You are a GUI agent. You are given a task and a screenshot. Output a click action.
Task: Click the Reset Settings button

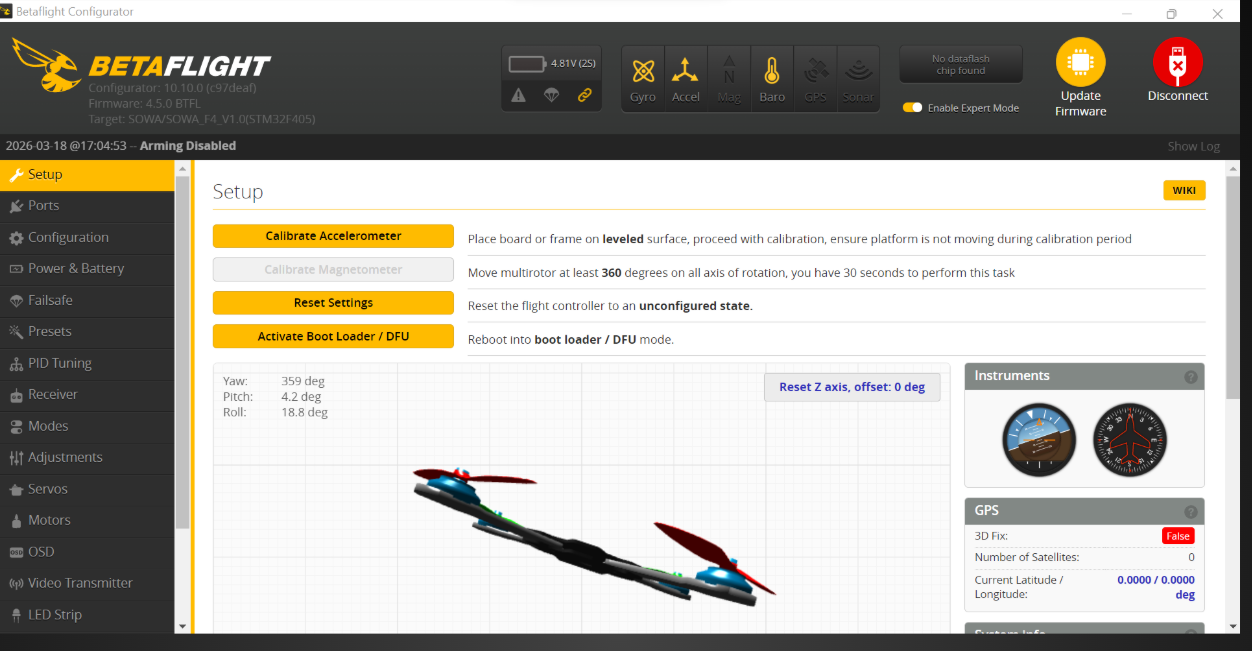click(x=333, y=303)
